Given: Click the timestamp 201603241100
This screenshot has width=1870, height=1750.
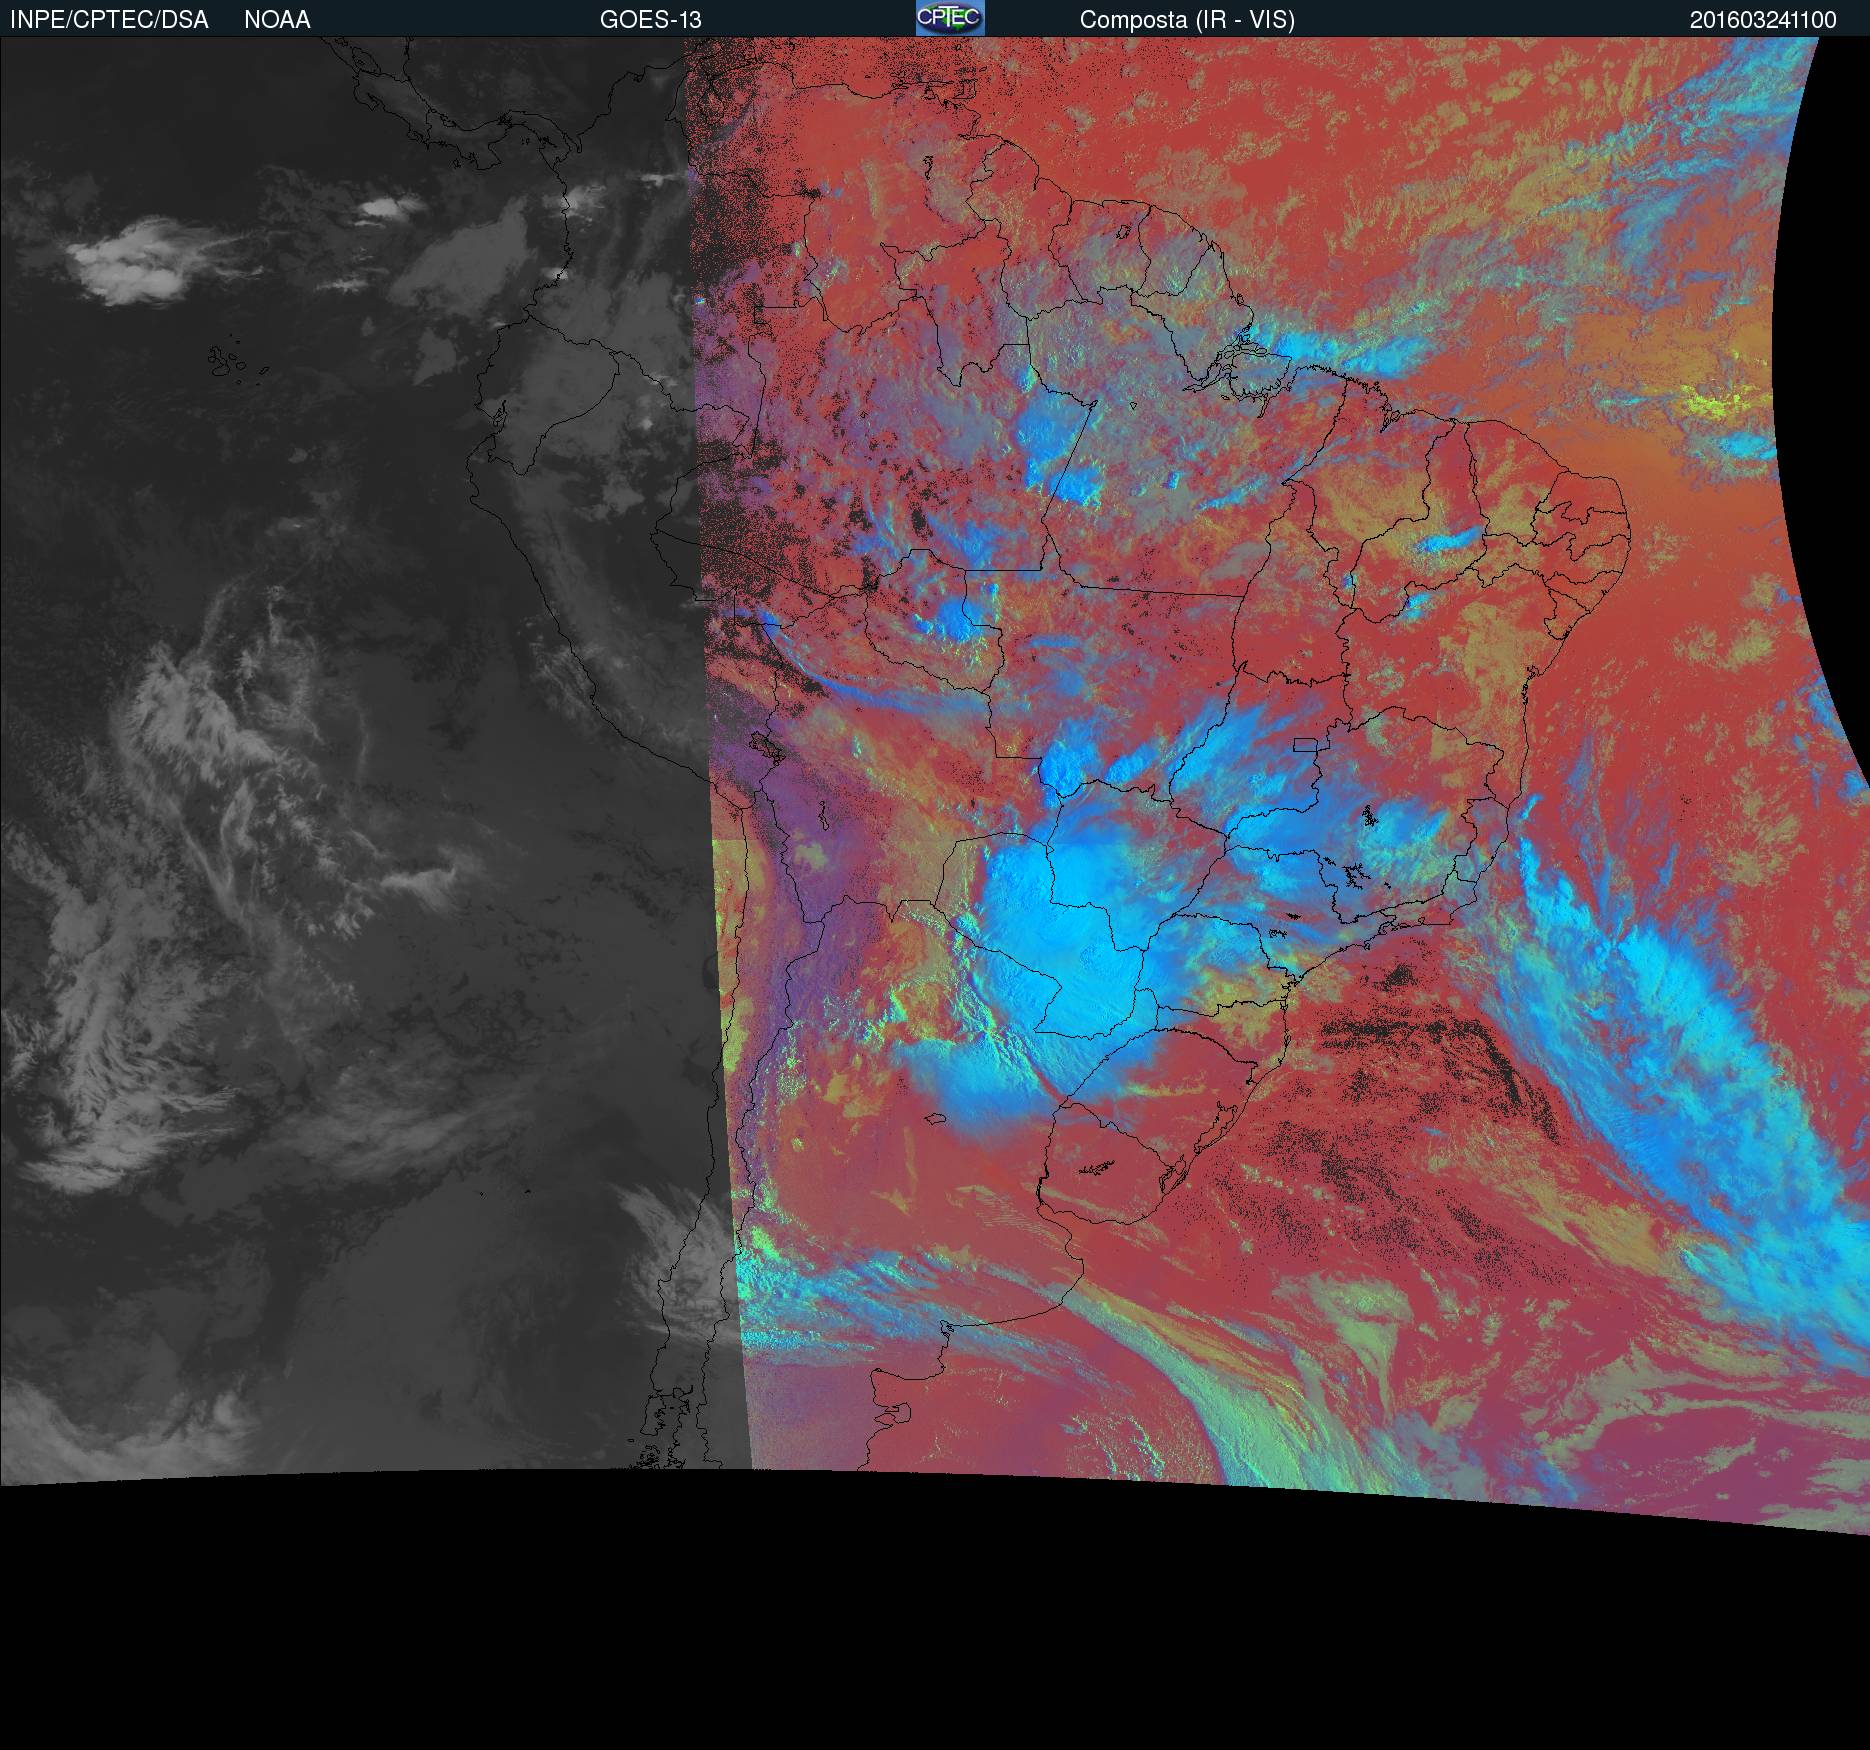Looking at the screenshot, I should point(1763,20).
